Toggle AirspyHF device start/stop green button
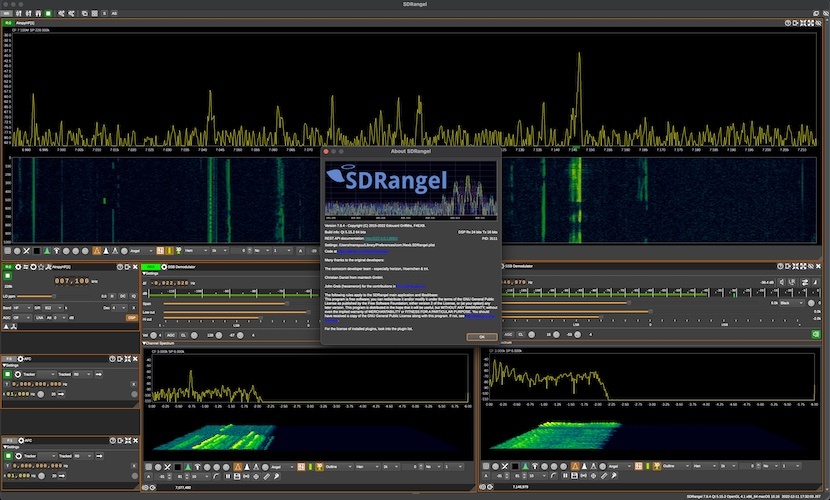Screen dimensions: 830x500 (x=7, y=276)
